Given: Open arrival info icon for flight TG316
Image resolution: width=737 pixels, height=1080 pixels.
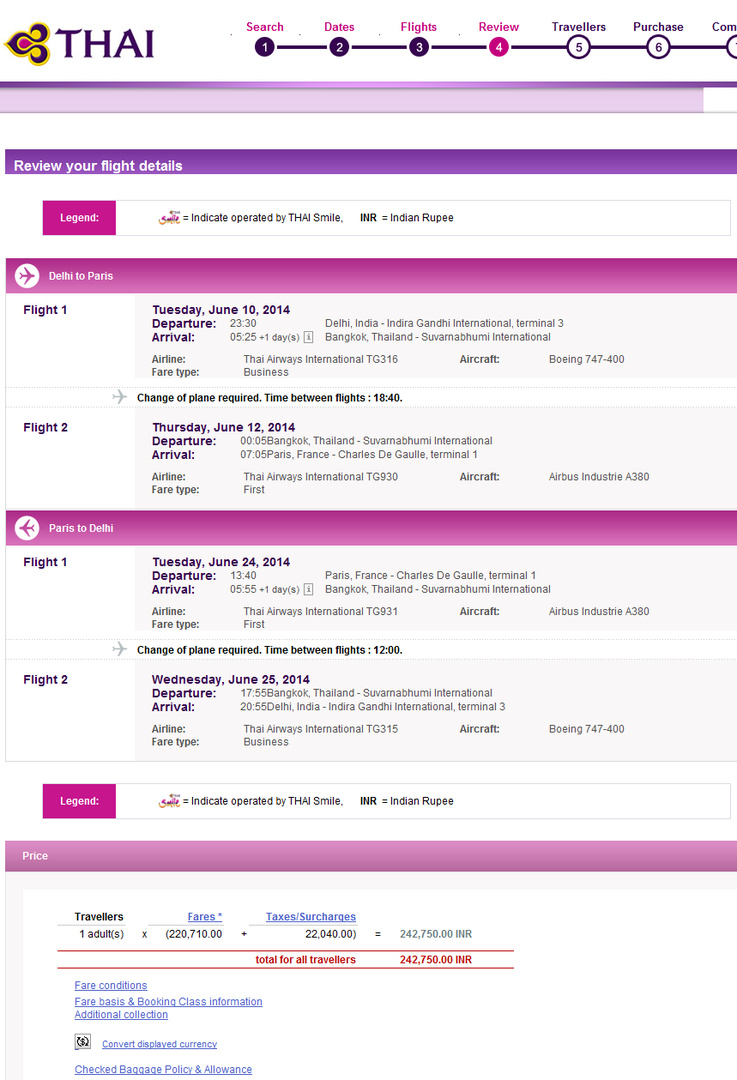Looking at the screenshot, I should tap(309, 337).
